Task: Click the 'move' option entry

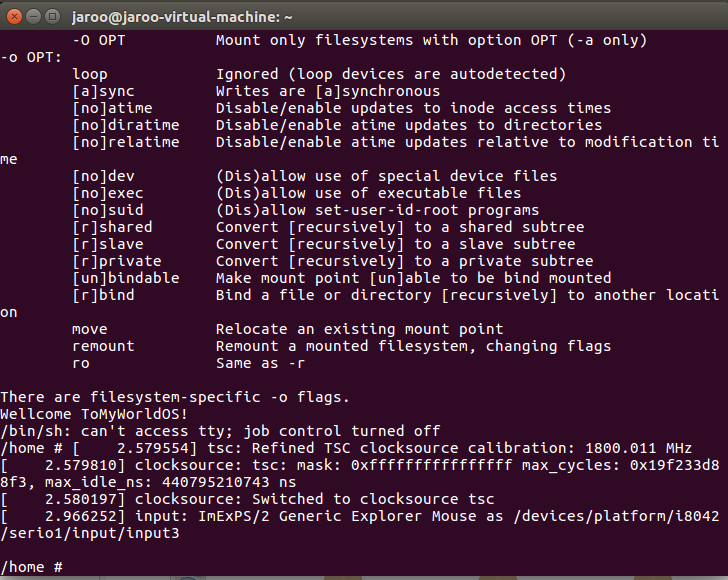Action: tap(90, 329)
